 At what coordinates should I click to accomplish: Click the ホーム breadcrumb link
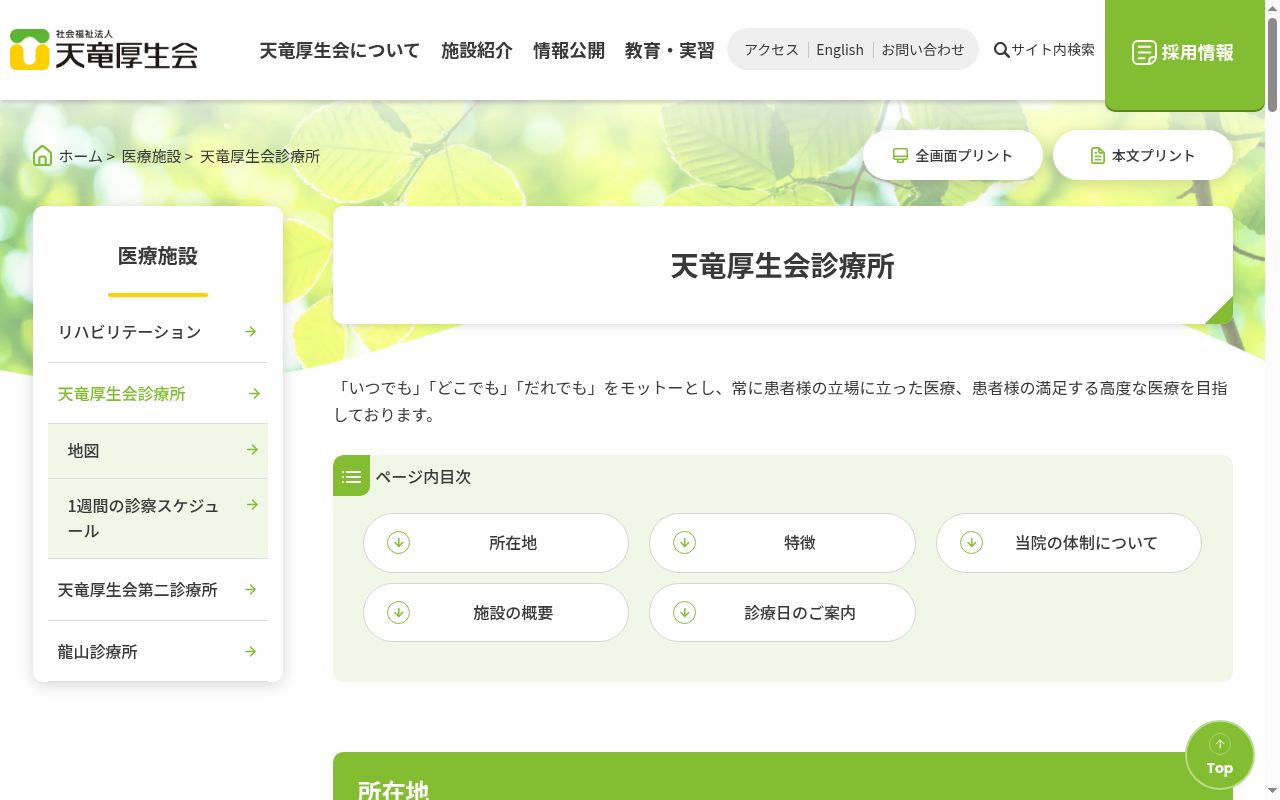(x=80, y=156)
